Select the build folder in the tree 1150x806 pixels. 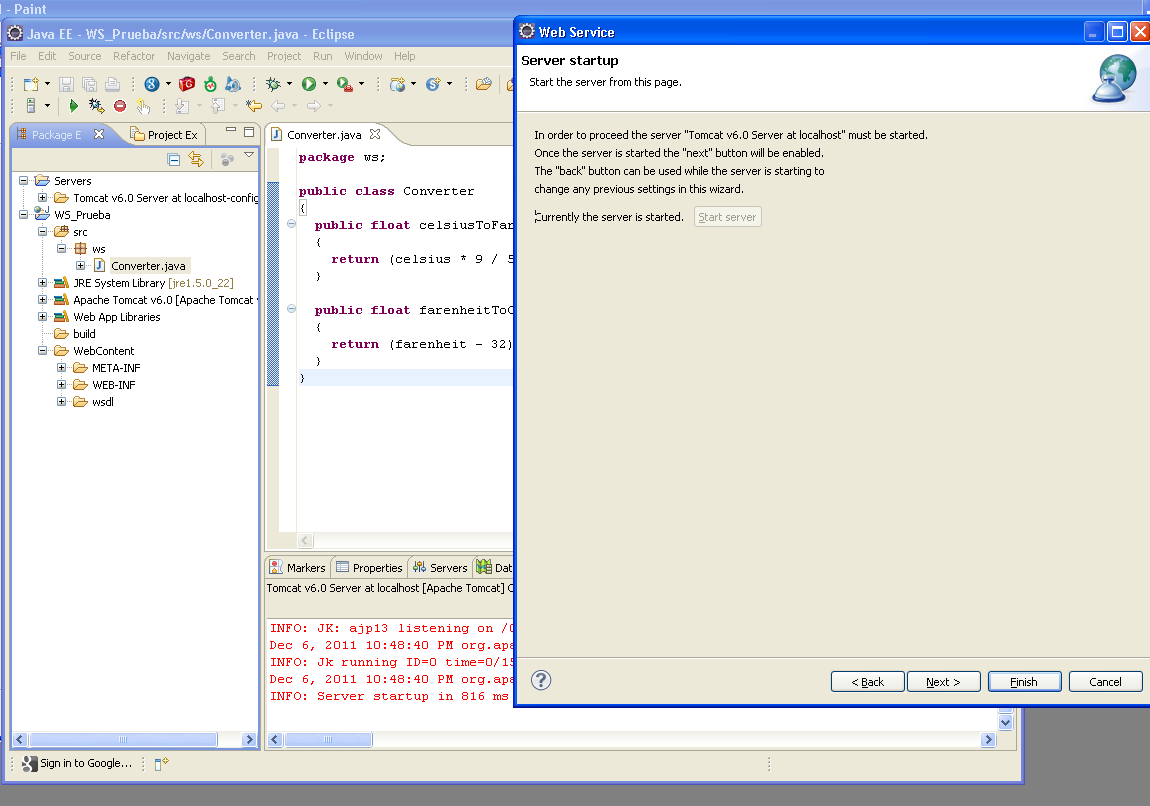(x=84, y=334)
